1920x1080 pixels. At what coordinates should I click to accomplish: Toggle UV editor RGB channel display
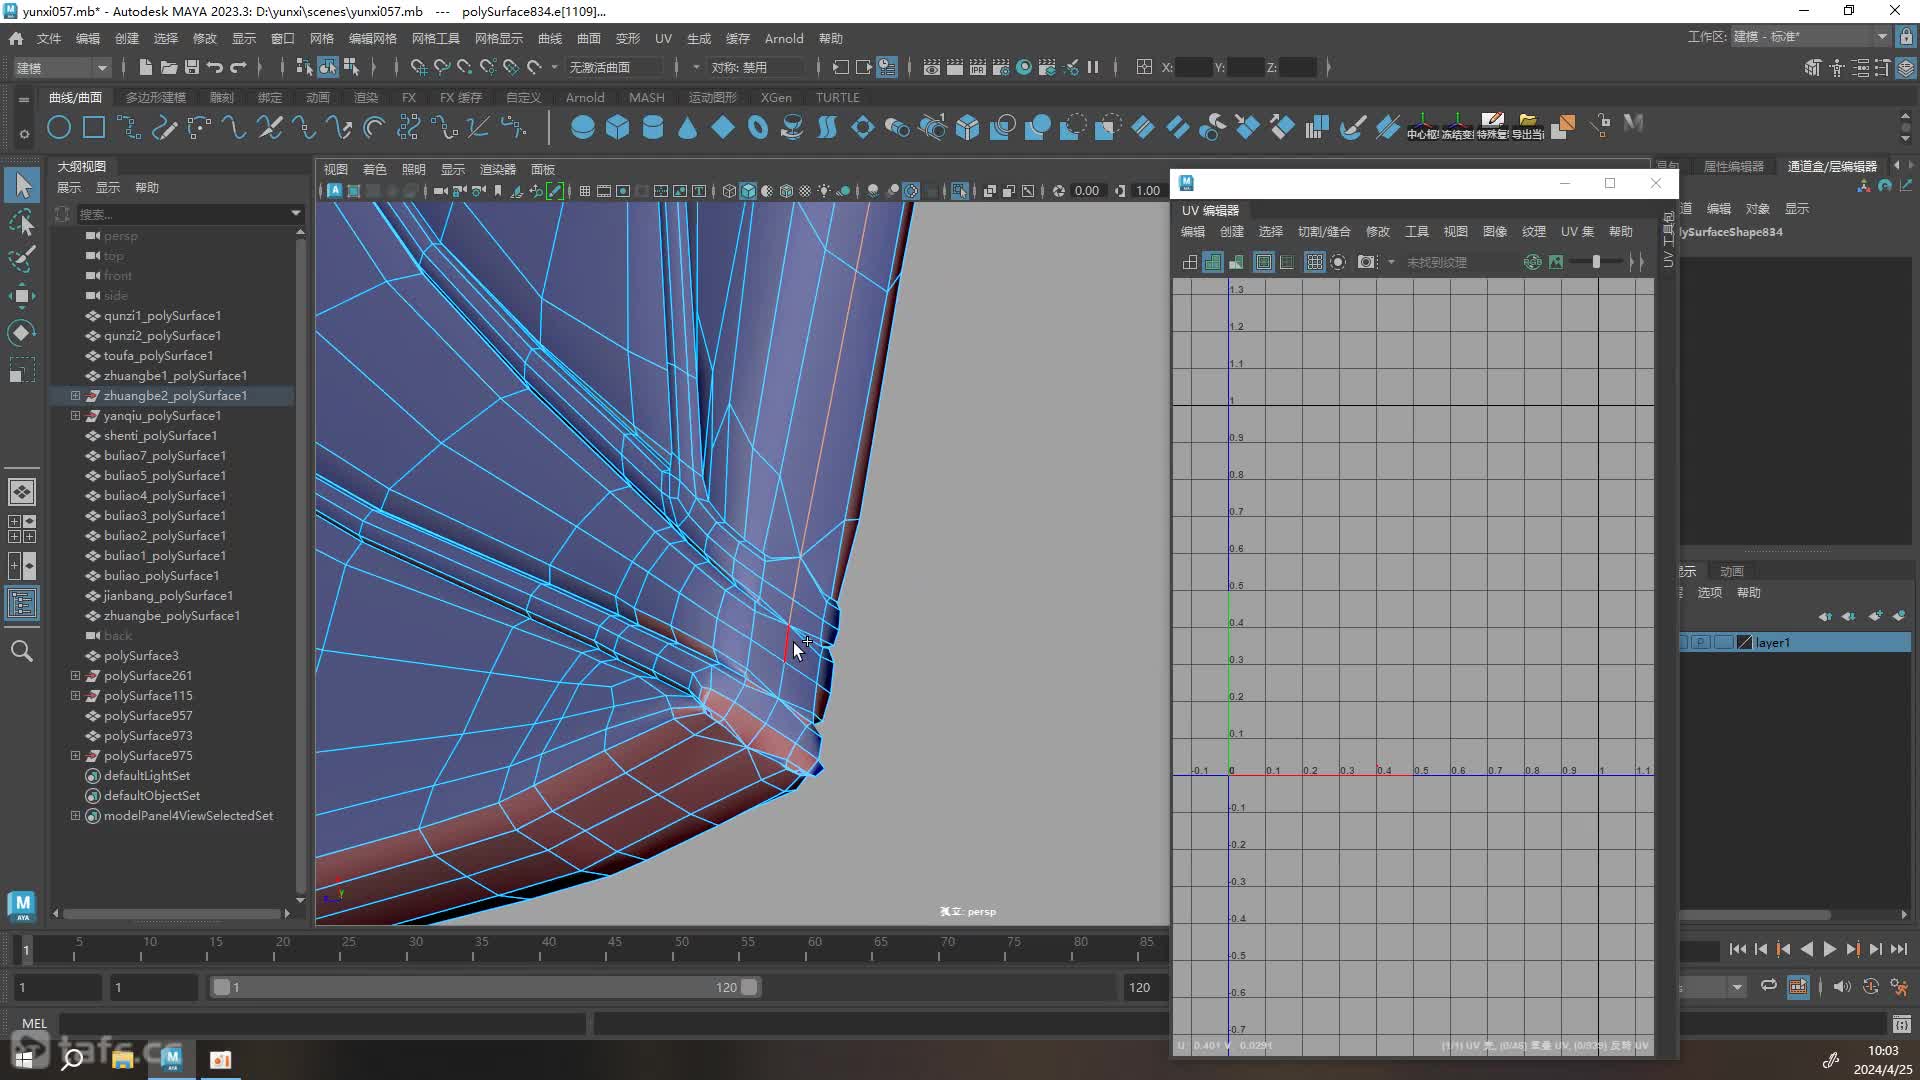click(x=1532, y=262)
